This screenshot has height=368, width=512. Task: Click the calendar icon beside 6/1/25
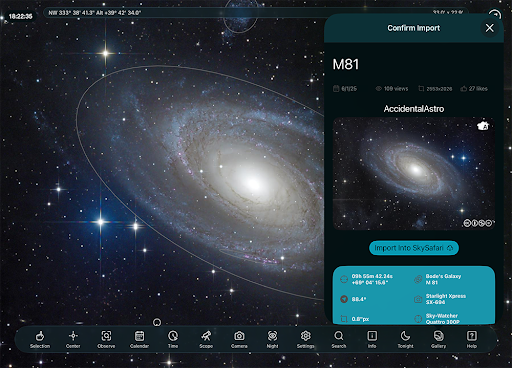(x=336, y=89)
